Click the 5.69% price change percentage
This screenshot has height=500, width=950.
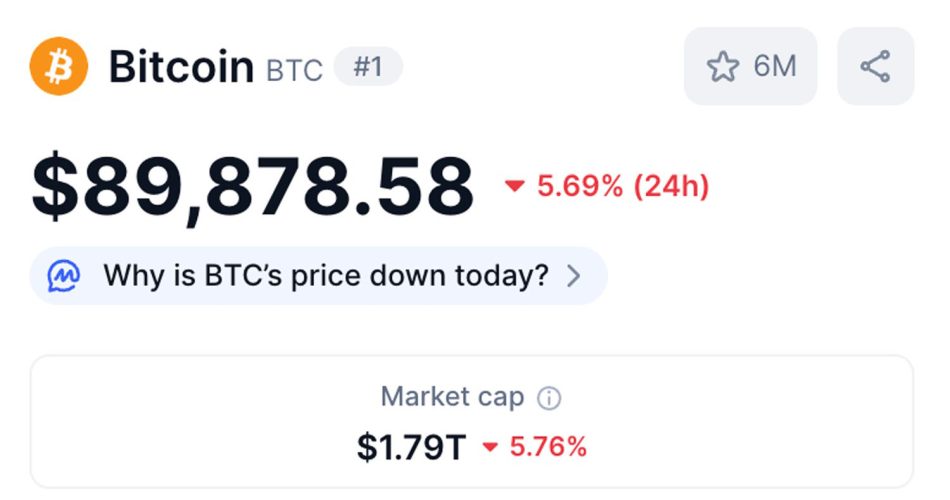(582, 186)
